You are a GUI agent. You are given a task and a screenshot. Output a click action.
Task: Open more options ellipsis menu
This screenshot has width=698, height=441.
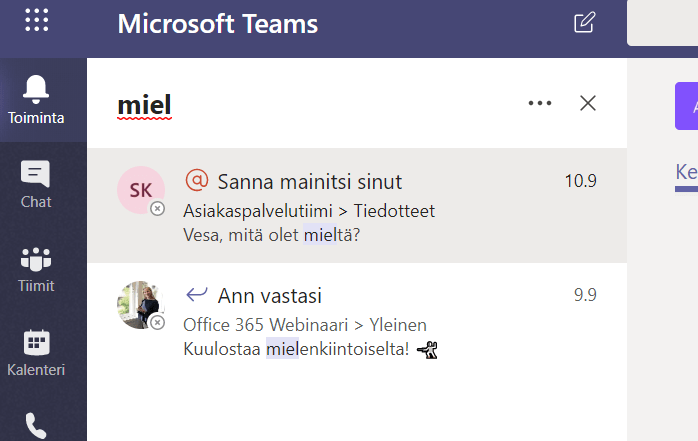point(540,103)
